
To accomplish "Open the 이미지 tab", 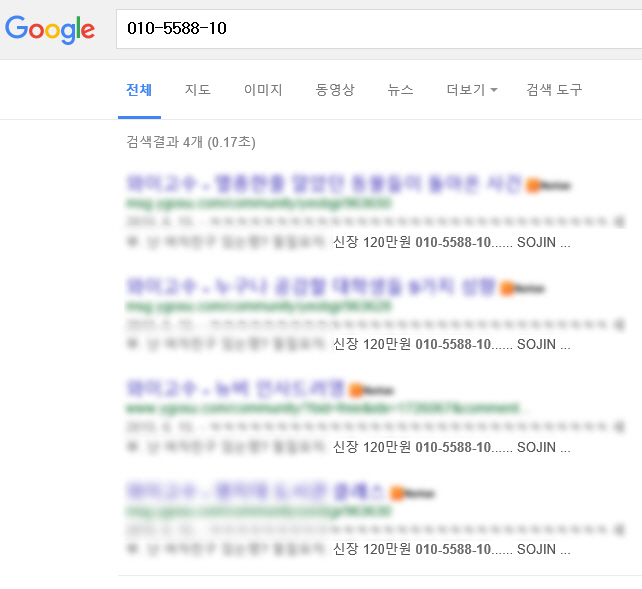I will tap(263, 90).
